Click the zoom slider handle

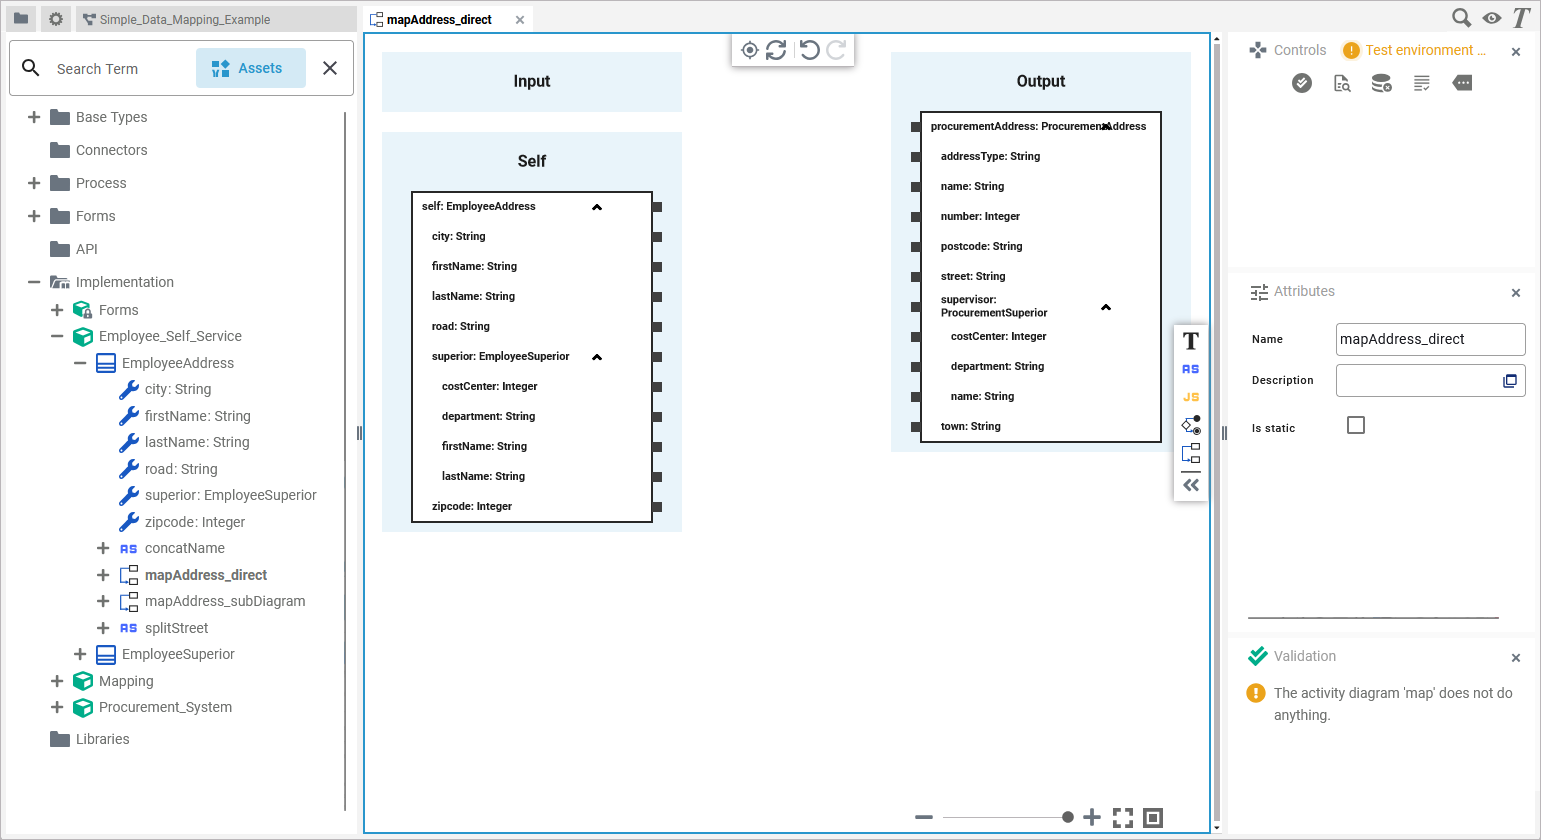click(x=1068, y=817)
